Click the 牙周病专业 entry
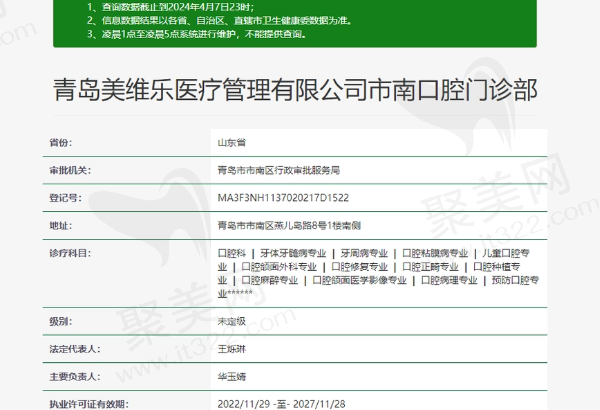The image size is (600, 410). coord(364,253)
